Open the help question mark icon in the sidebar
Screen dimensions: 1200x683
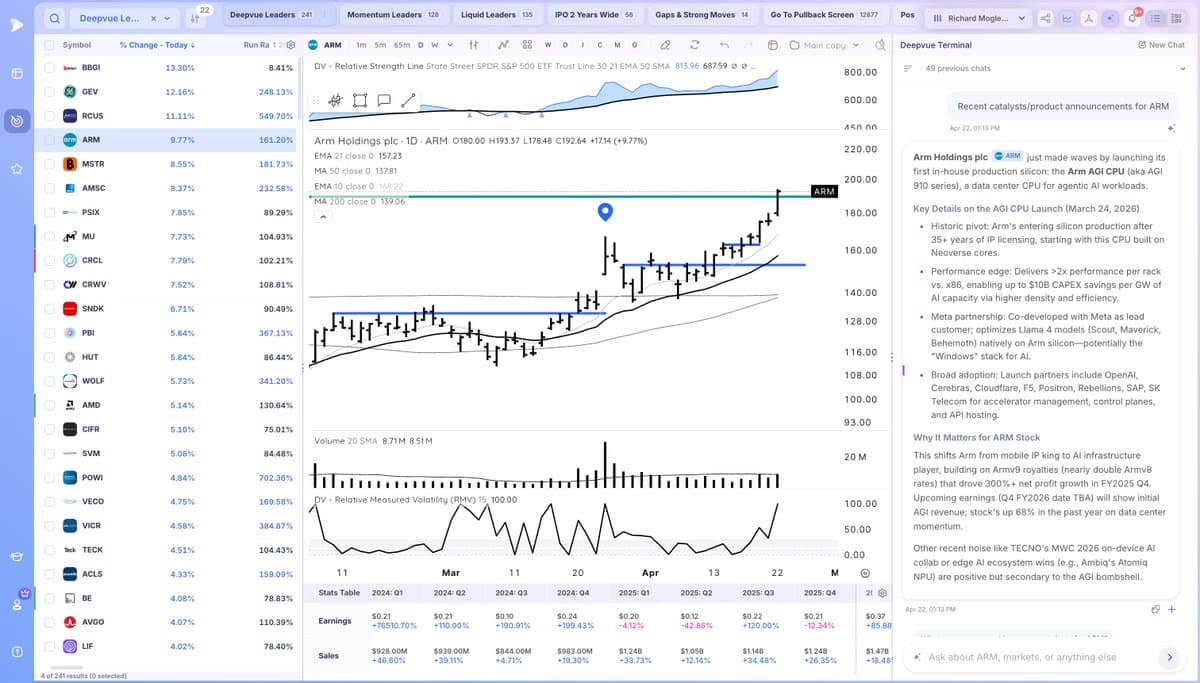point(17,652)
